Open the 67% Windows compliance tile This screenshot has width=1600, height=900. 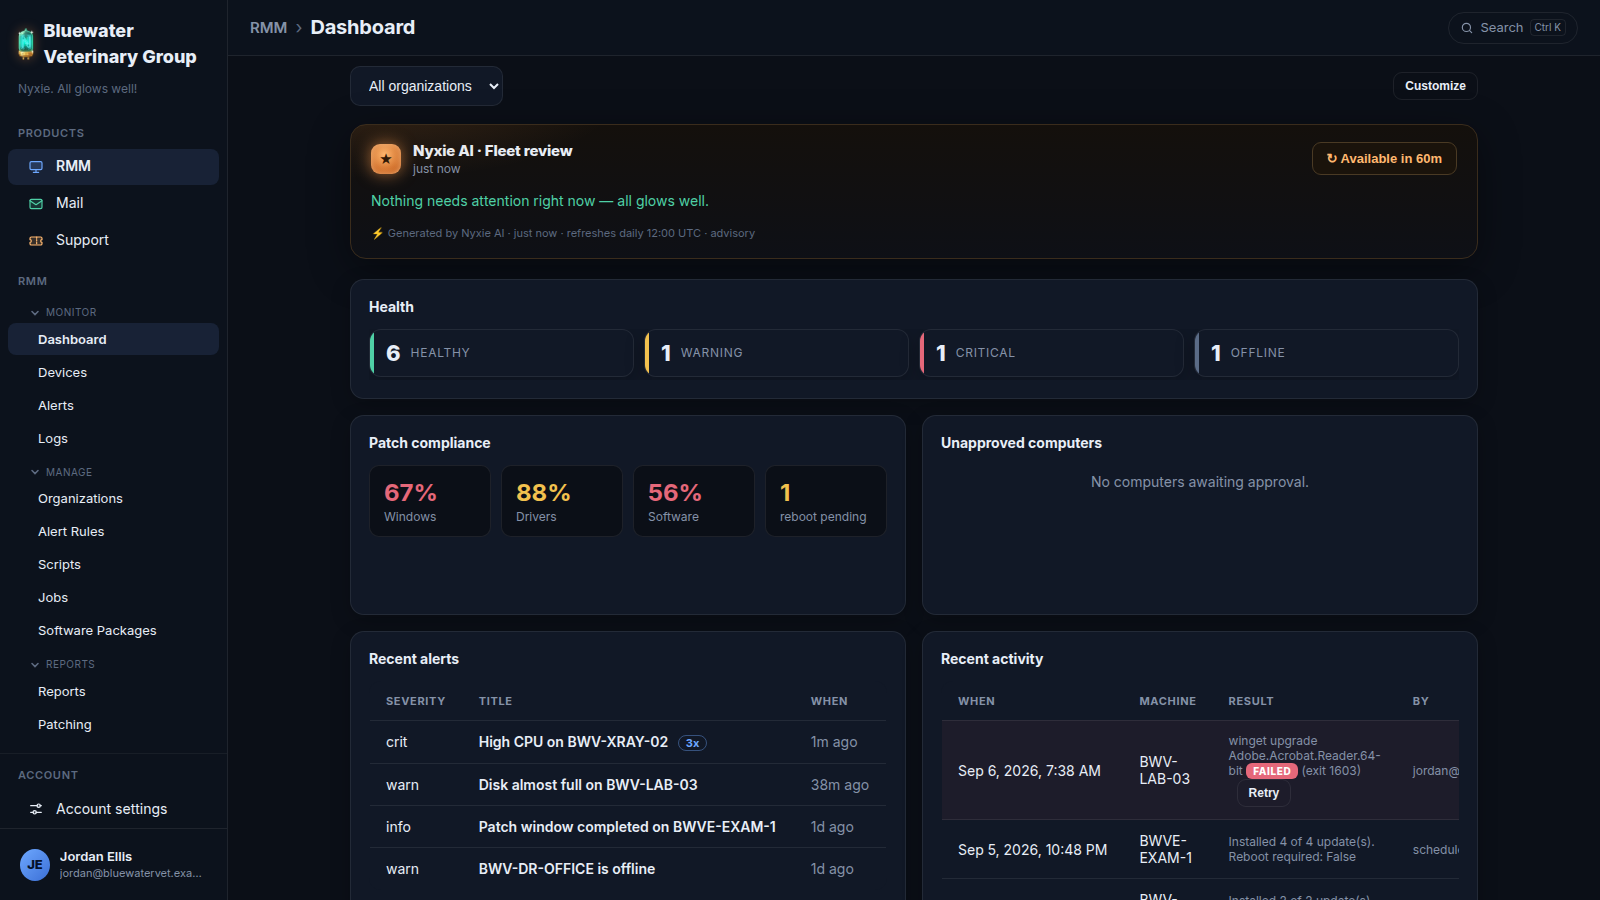pos(430,501)
